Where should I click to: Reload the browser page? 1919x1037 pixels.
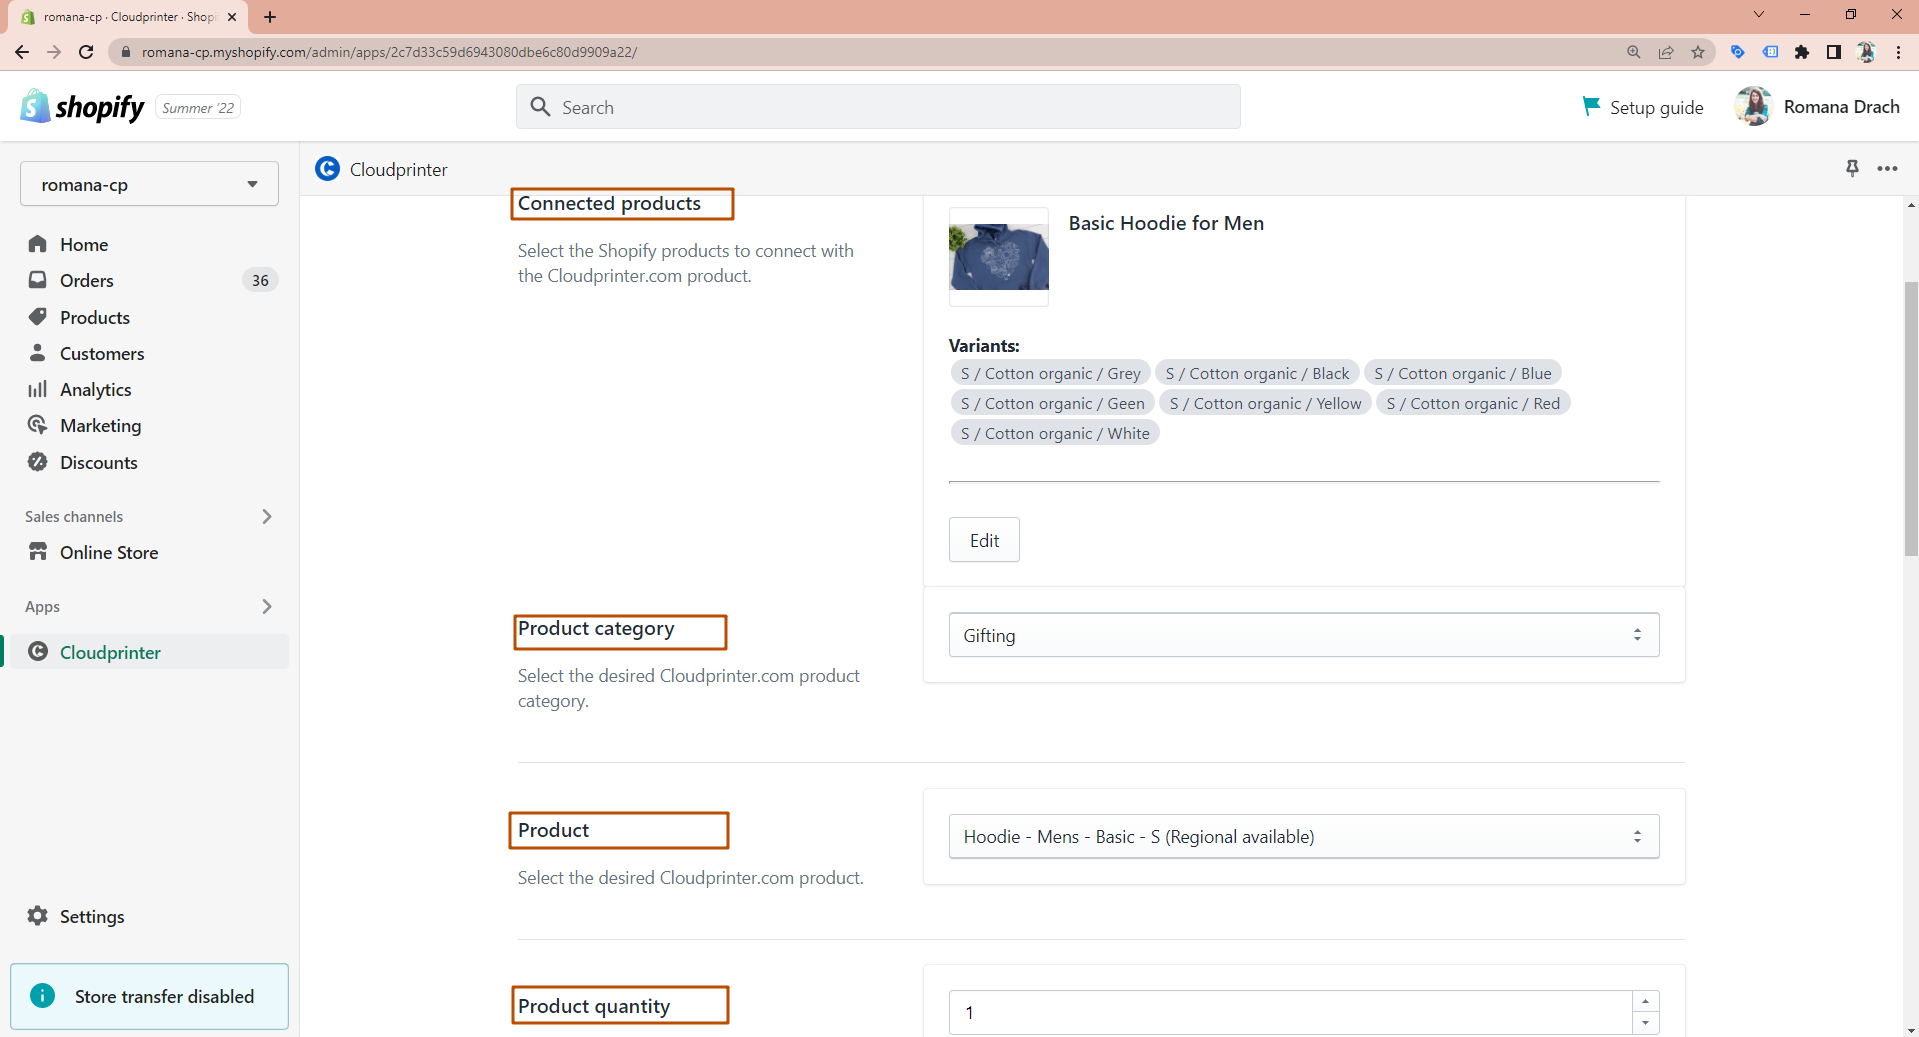(x=86, y=52)
